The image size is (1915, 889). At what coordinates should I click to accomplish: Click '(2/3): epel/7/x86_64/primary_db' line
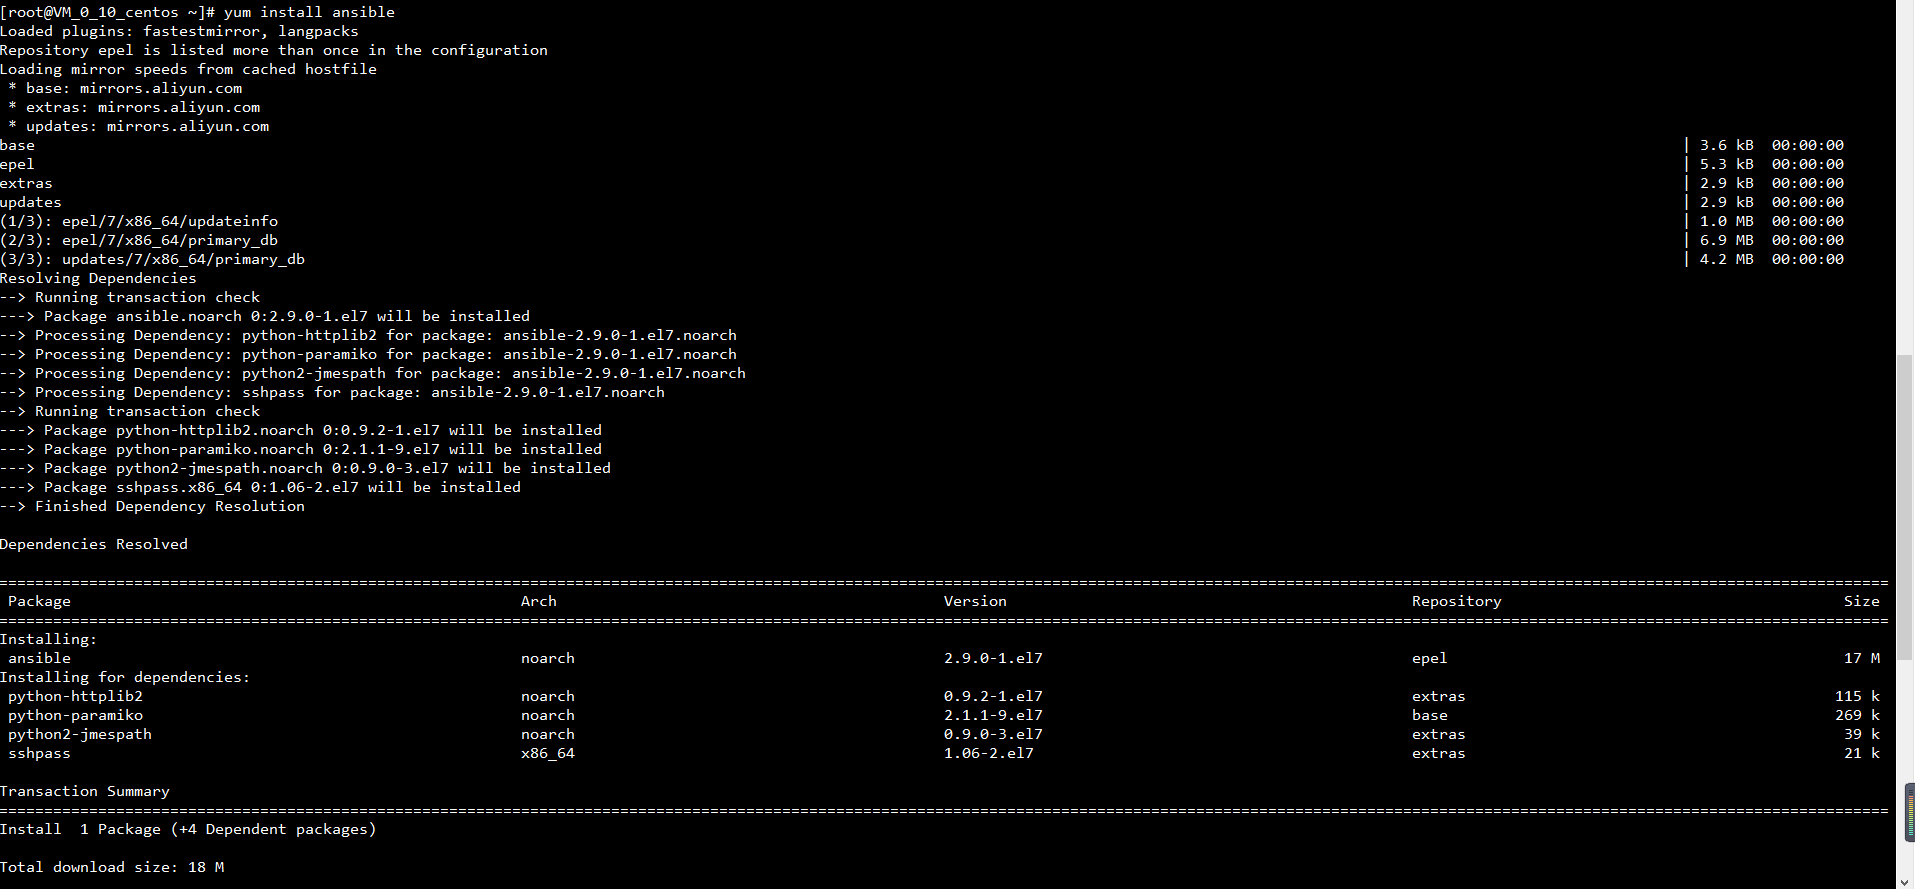pyautogui.click(x=139, y=240)
